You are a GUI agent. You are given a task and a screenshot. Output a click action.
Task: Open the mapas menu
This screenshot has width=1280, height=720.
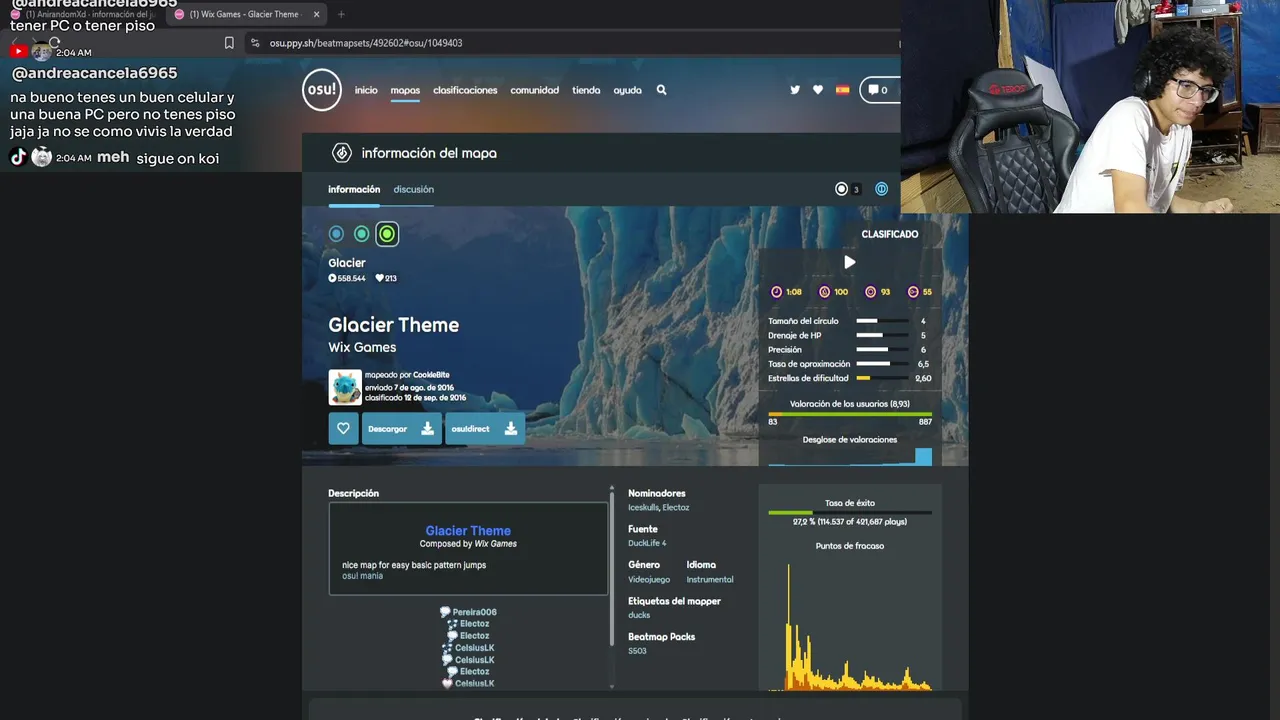tap(405, 90)
